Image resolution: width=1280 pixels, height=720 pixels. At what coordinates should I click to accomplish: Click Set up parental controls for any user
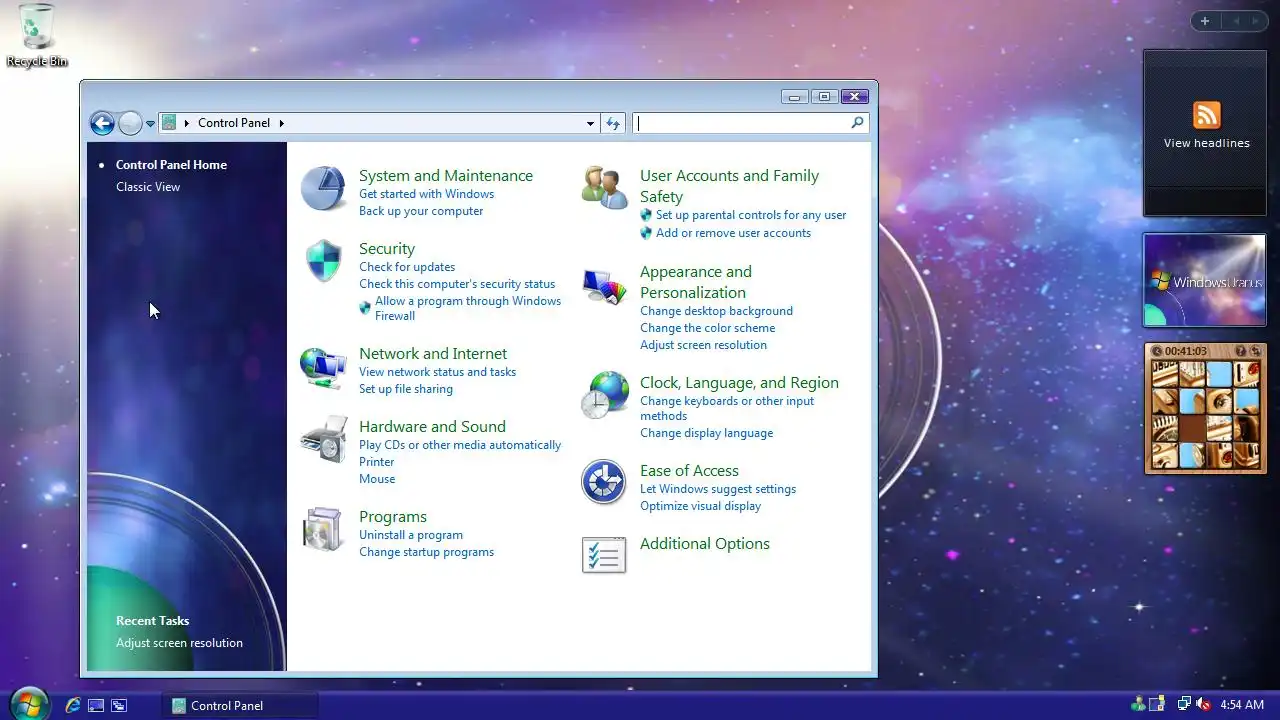(751, 215)
